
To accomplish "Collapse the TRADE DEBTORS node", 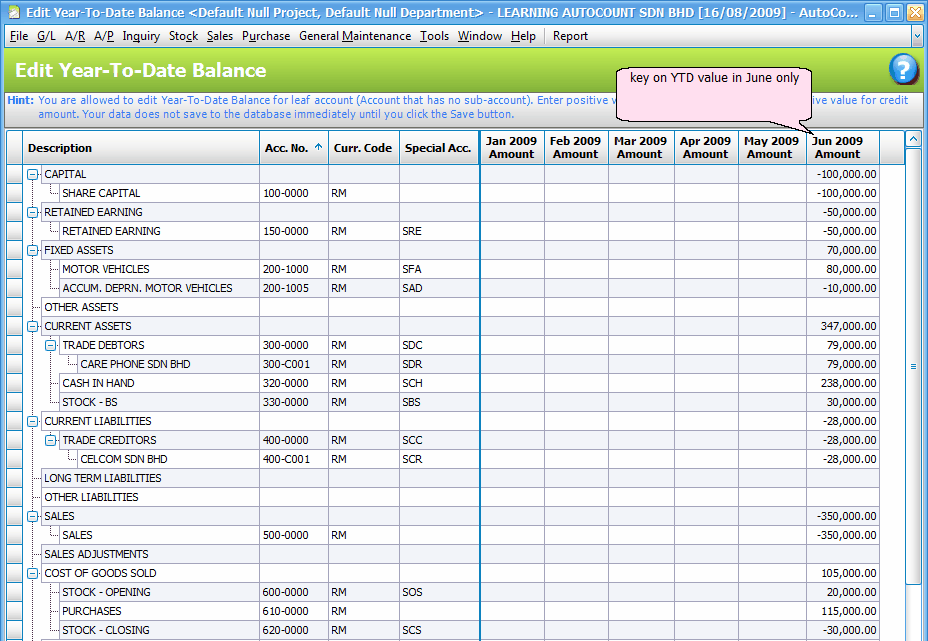I will (x=51, y=345).
